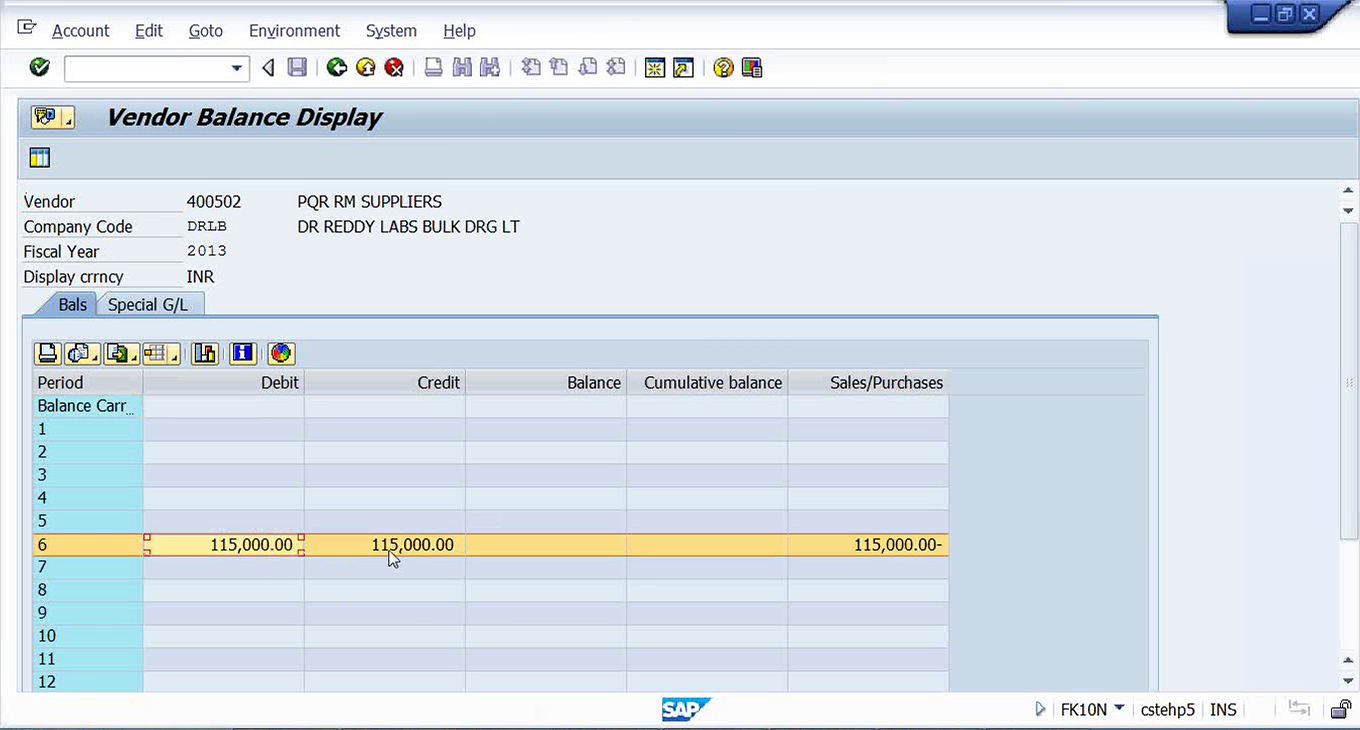
Task: Click the Period column header
Action: 88,382
